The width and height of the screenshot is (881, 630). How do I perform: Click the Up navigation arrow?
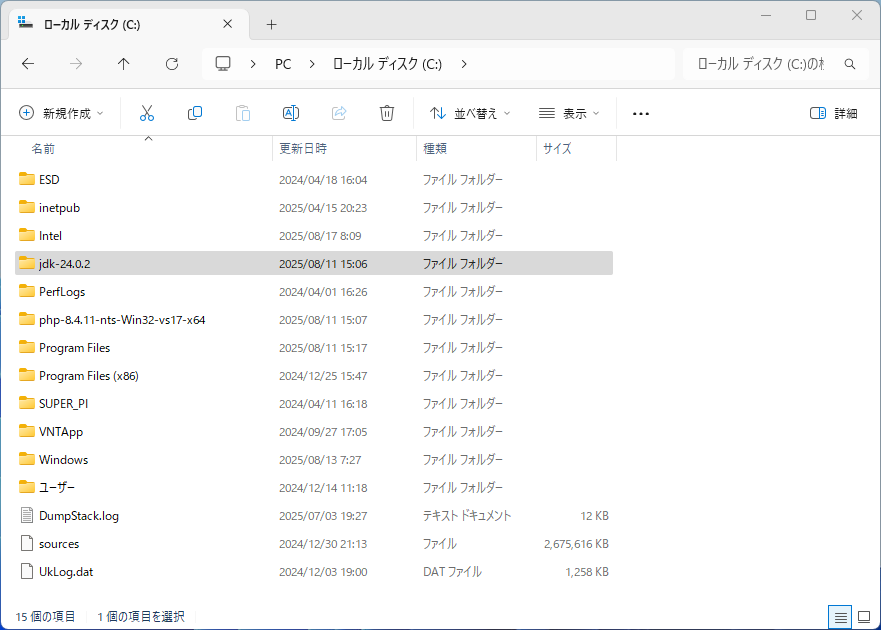click(123, 63)
